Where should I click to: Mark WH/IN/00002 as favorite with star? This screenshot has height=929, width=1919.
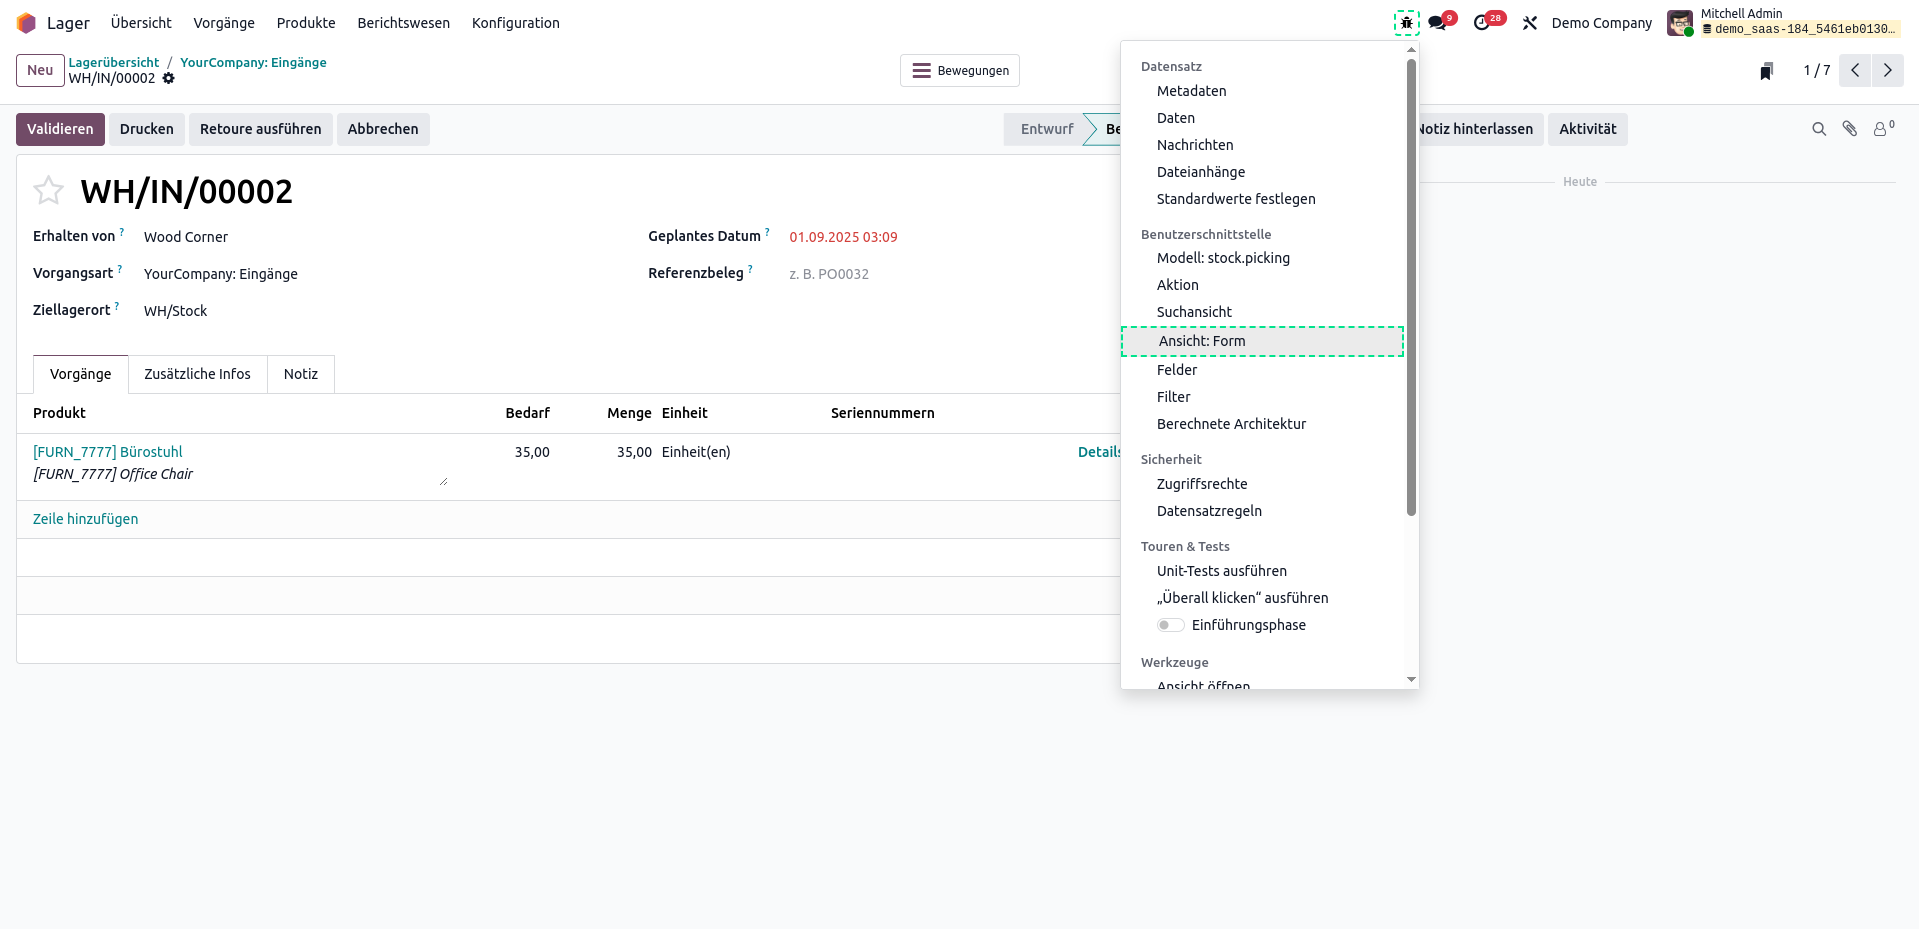[x=48, y=190]
